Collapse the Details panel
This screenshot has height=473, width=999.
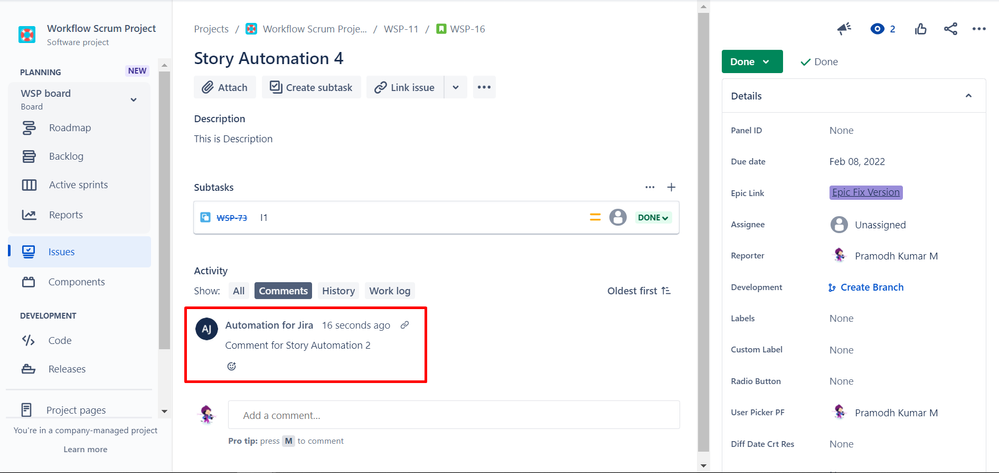coord(968,96)
